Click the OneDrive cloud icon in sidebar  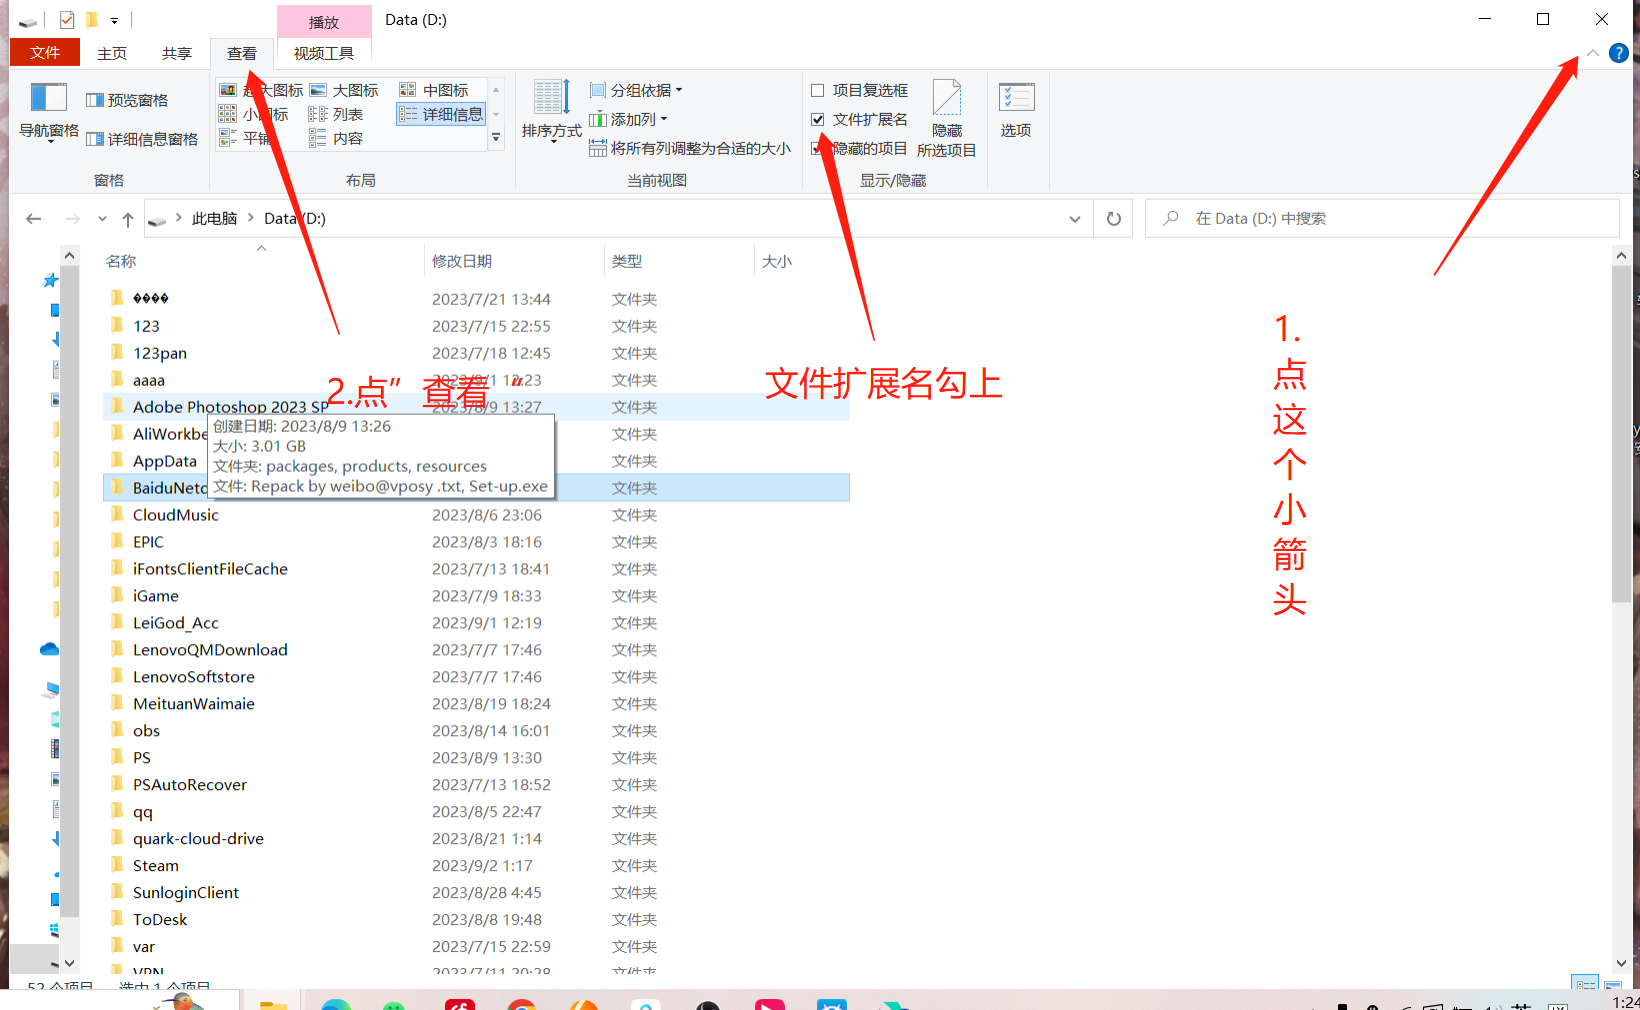(x=49, y=649)
